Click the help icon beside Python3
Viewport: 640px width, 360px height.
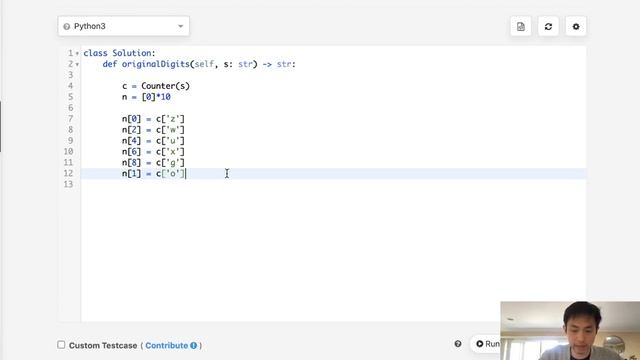click(67, 27)
